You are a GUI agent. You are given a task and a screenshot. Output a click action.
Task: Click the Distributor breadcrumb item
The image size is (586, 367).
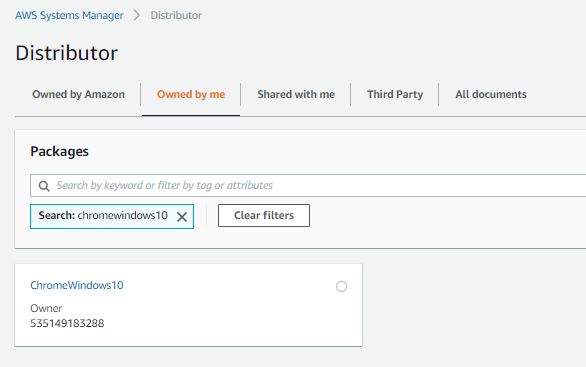click(176, 15)
